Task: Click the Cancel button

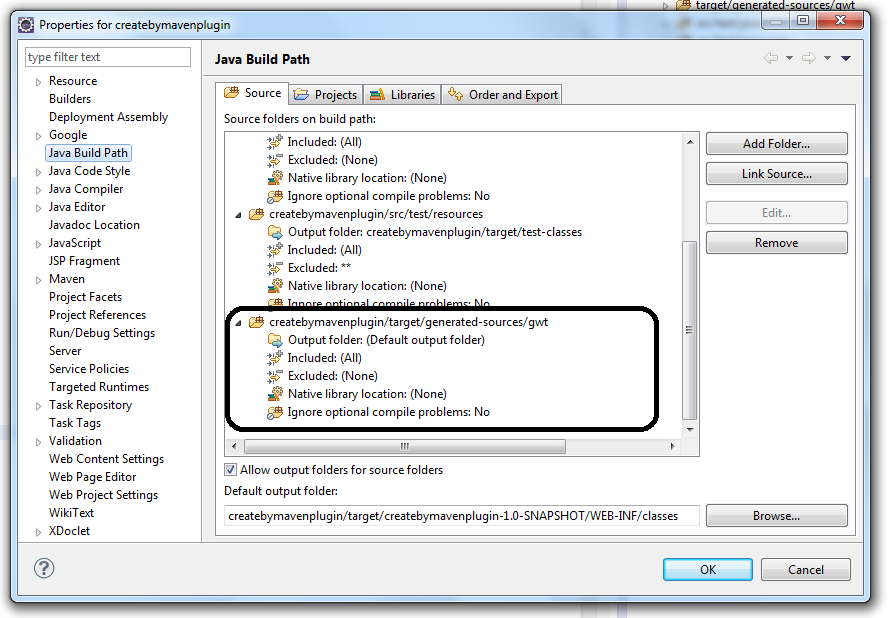Action: pyautogui.click(x=805, y=569)
